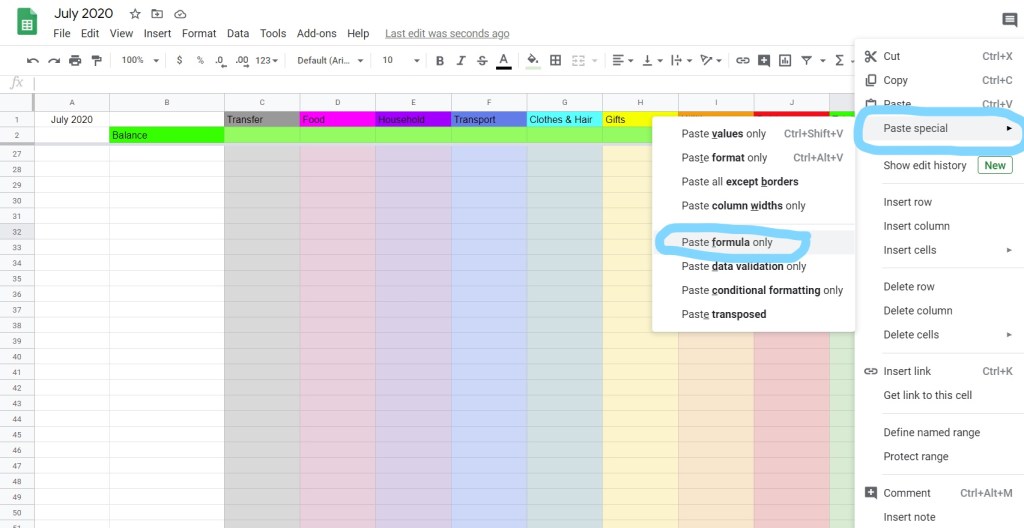The image size is (1024, 528).
Task: Open the font size dropdown
Action: 399,61
